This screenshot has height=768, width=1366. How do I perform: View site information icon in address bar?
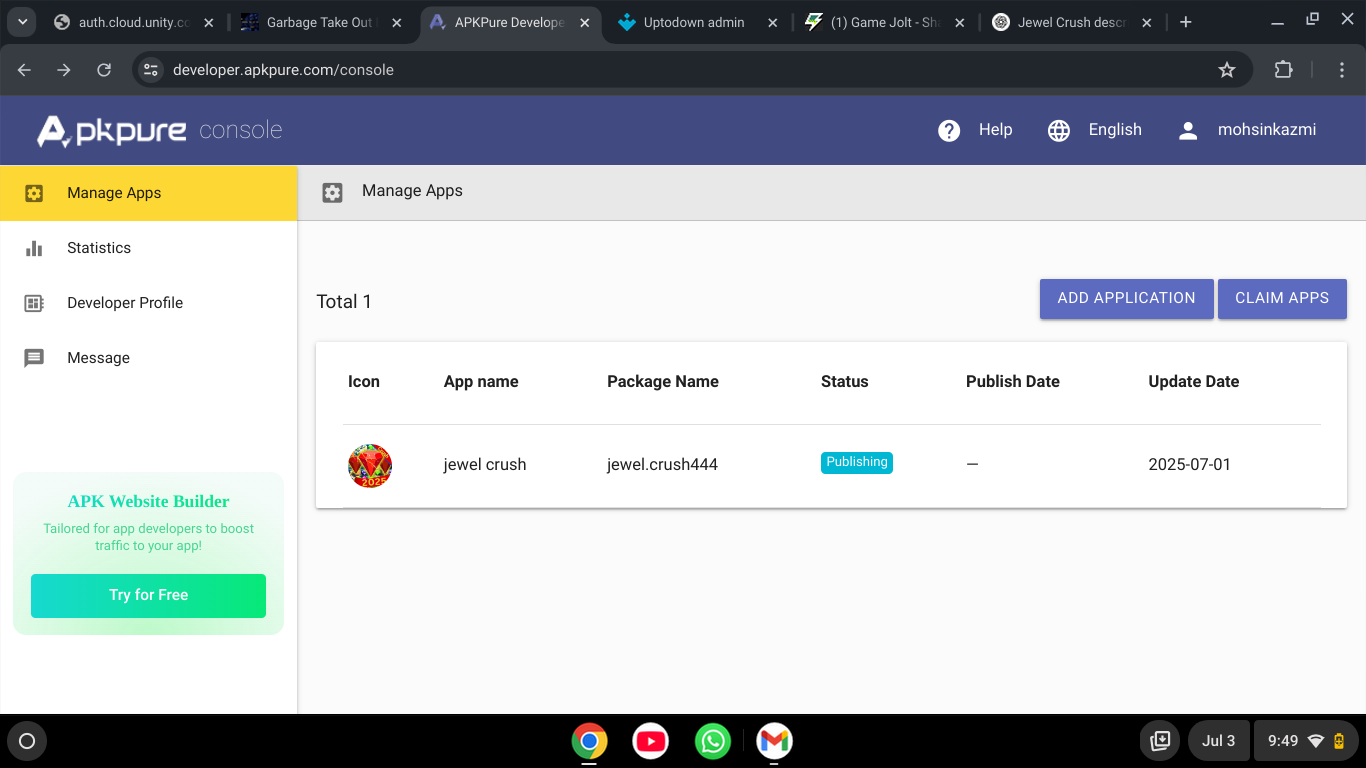coord(151,70)
